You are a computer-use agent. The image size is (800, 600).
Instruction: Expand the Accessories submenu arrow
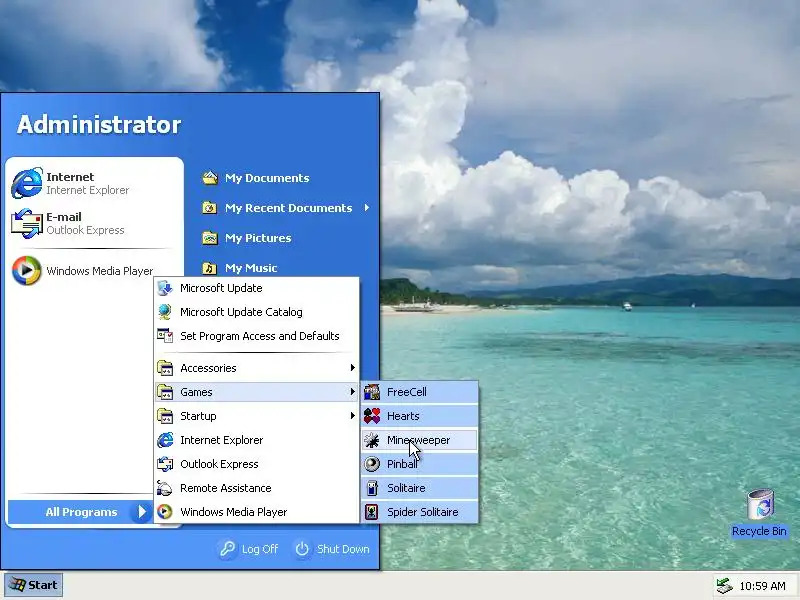point(353,368)
